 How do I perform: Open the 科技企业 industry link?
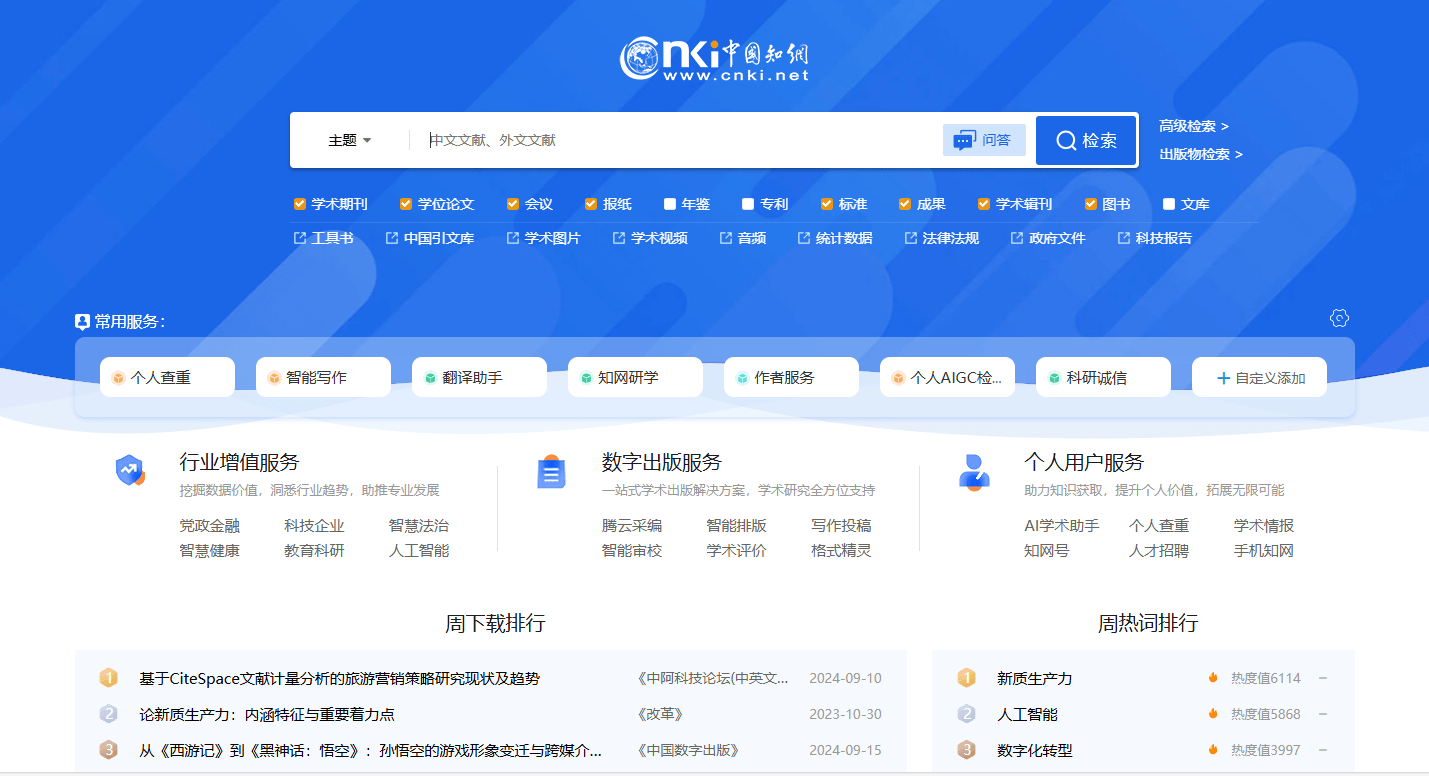pos(314,525)
